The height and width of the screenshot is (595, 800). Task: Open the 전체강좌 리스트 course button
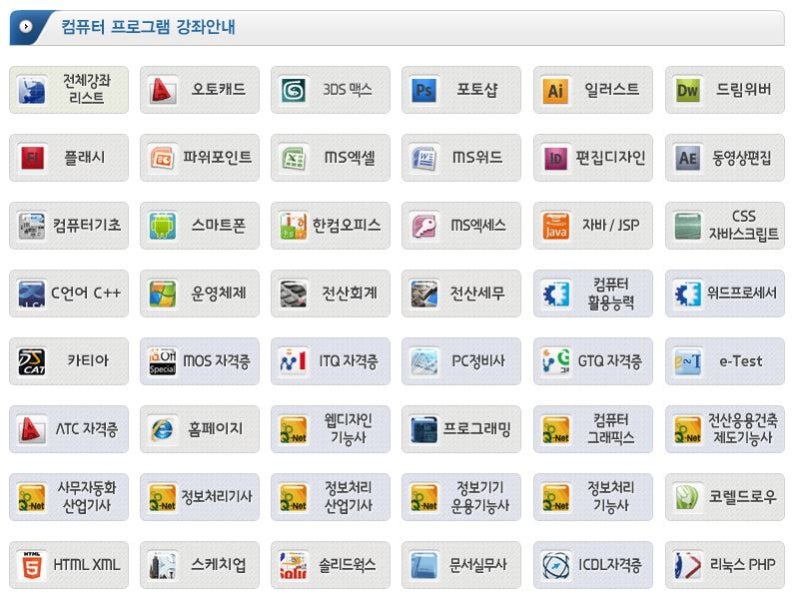tap(69, 90)
